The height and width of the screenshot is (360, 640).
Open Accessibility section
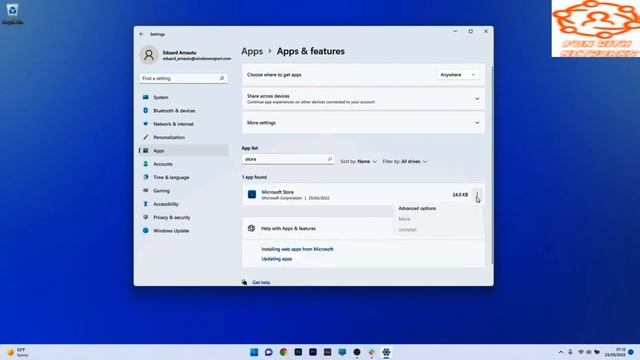click(183, 204)
